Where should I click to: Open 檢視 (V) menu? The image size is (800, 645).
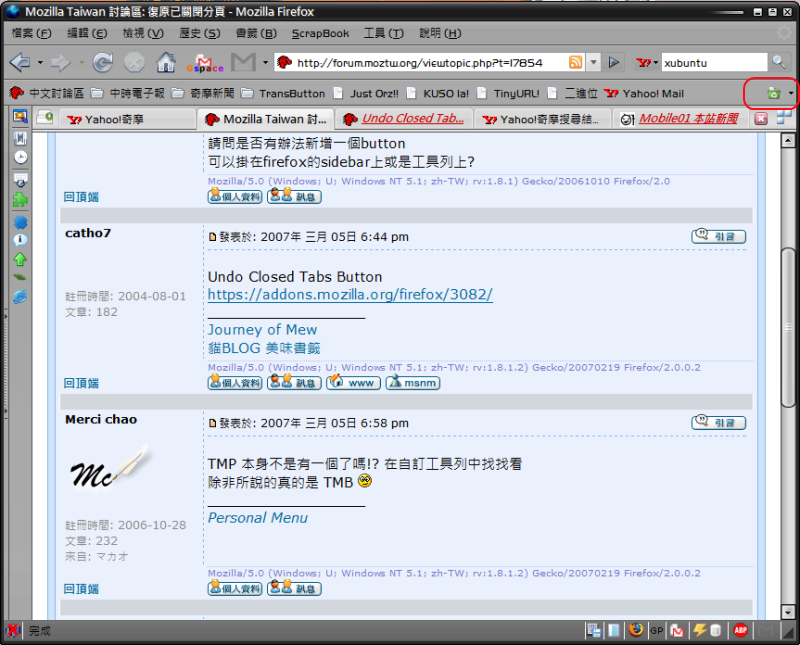[143, 33]
